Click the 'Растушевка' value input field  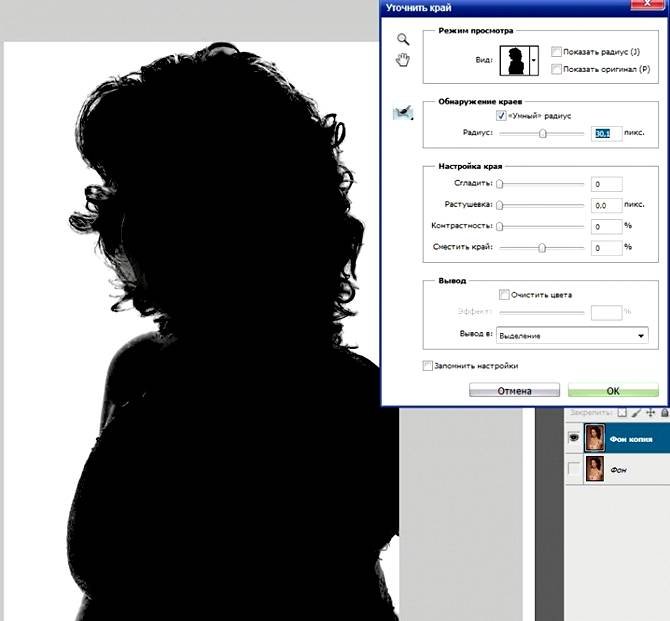pos(606,204)
